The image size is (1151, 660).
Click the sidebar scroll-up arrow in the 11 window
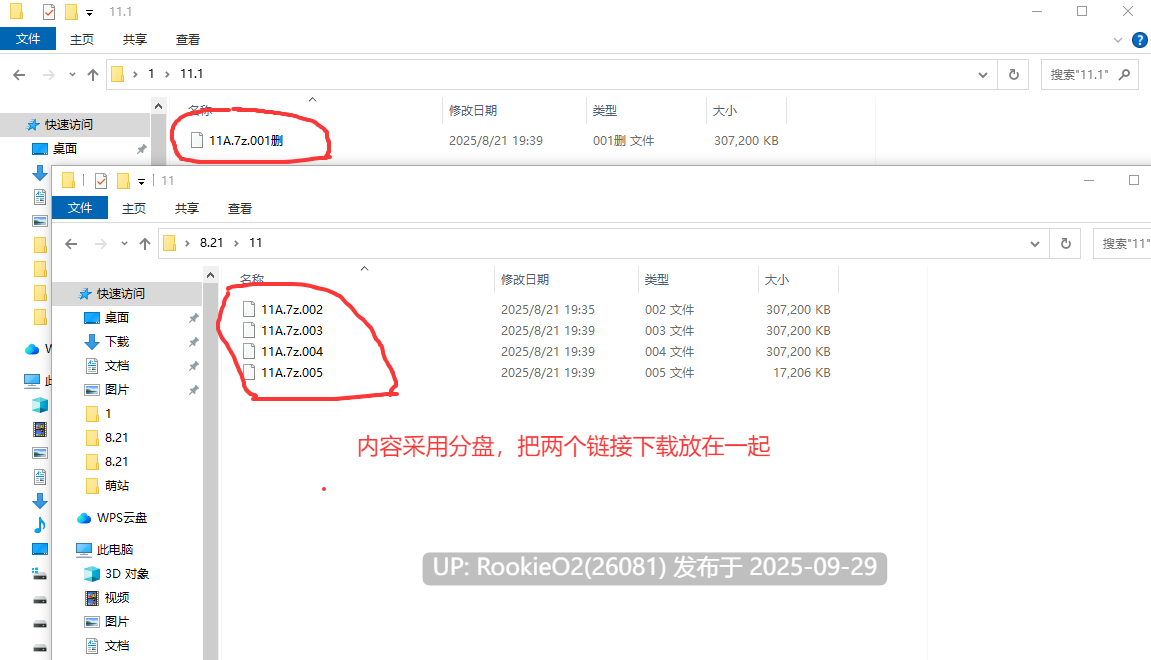211,275
